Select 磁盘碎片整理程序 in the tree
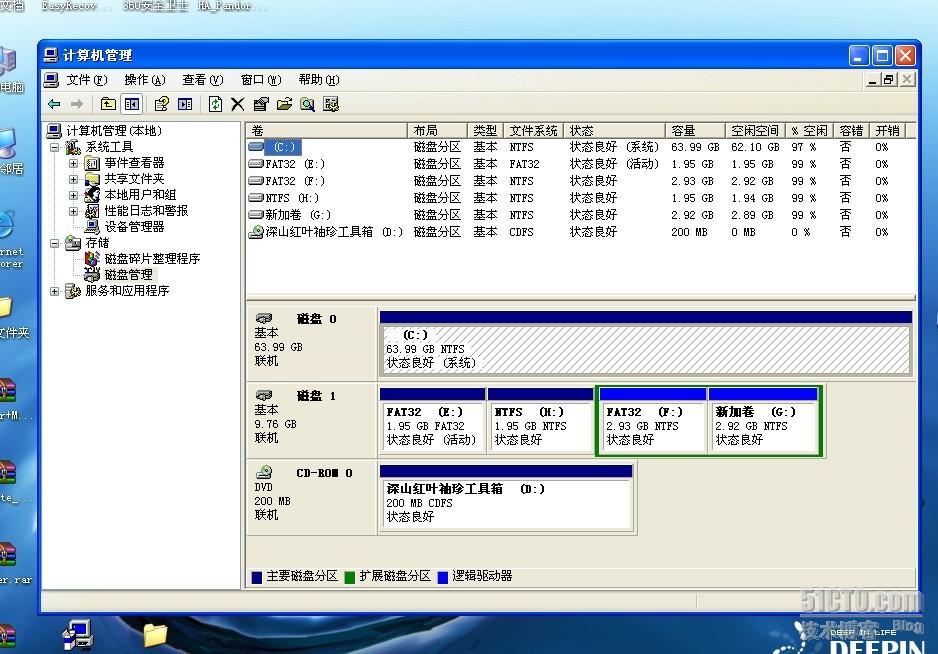This screenshot has height=654, width=938. click(x=152, y=258)
